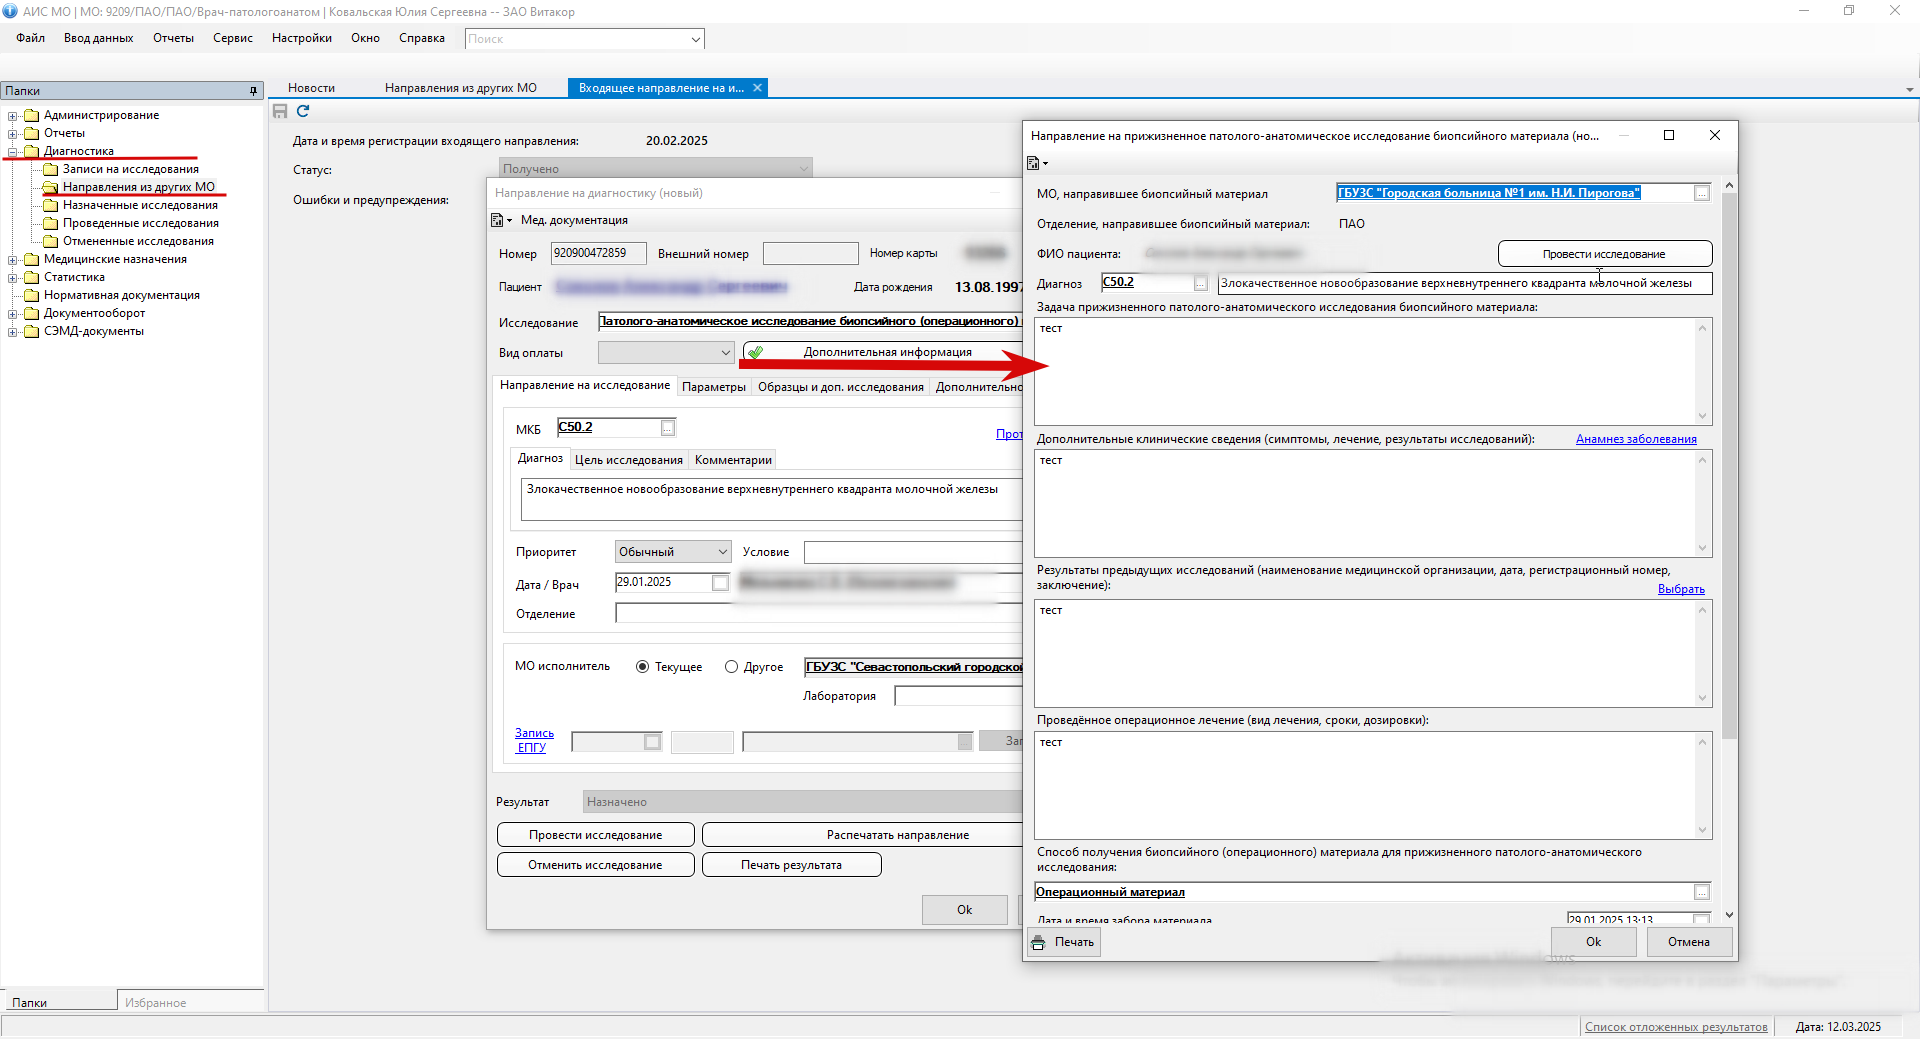Switch to the Новости tab
The image size is (1920, 1039).
[x=311, y=88]
